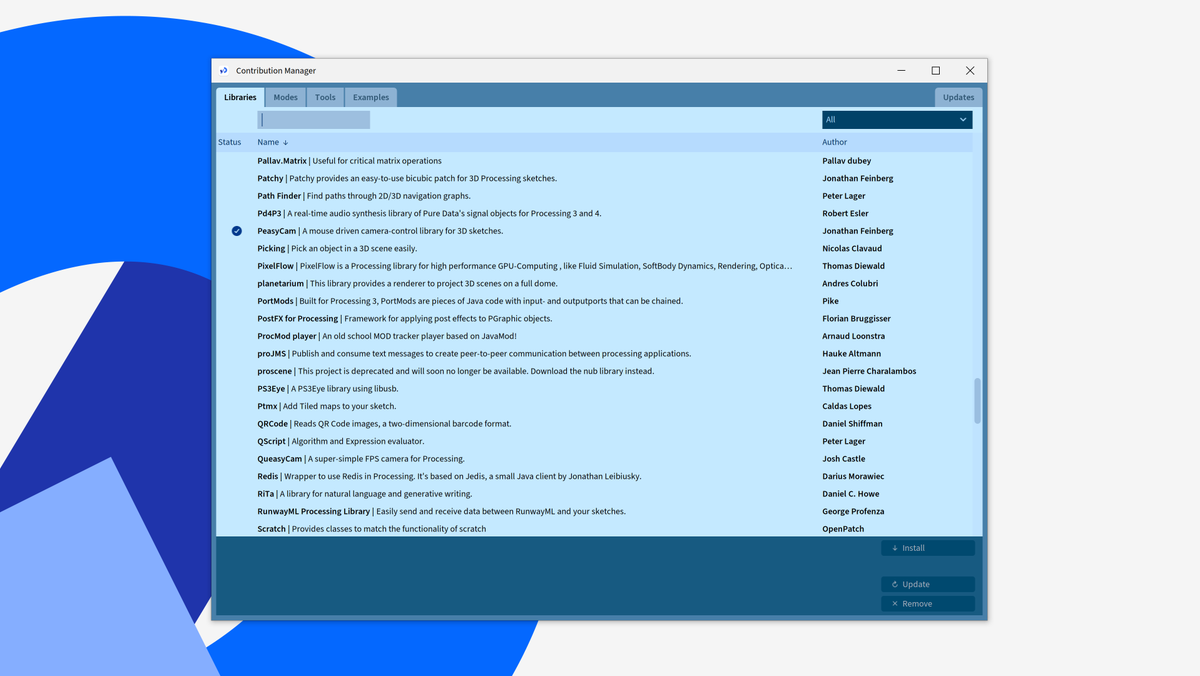Open the Updates tab
Screen dimensions: 1200x676
(958, 97)
